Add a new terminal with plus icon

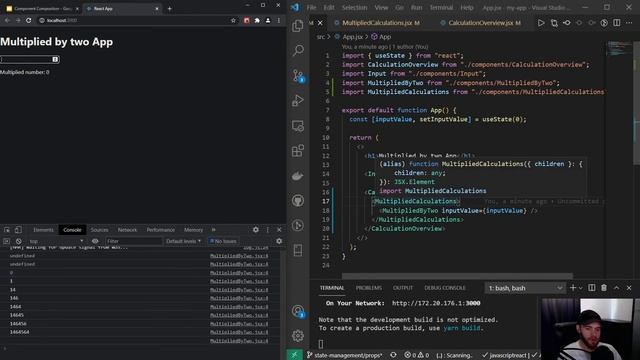tap(573, 288)
